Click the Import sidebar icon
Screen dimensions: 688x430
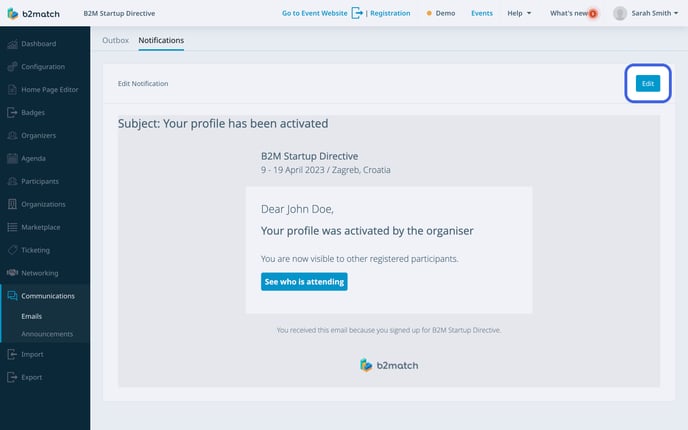12,354
